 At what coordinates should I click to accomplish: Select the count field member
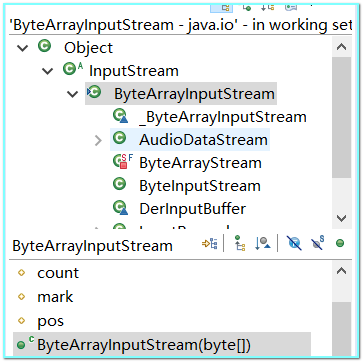tap(58, 273)
